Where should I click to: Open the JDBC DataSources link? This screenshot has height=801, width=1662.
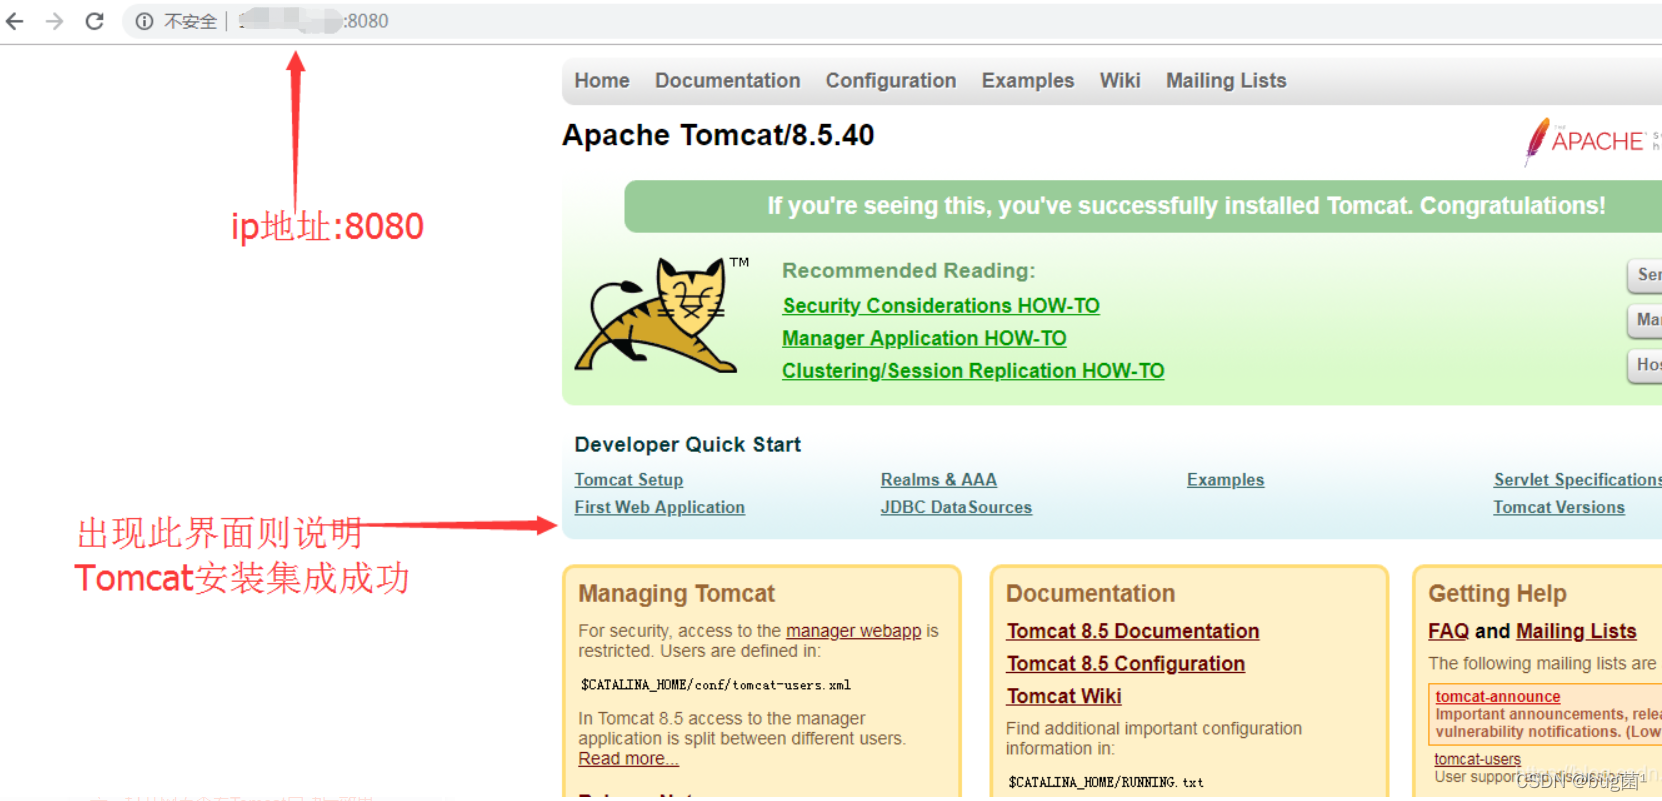point(955,507)
